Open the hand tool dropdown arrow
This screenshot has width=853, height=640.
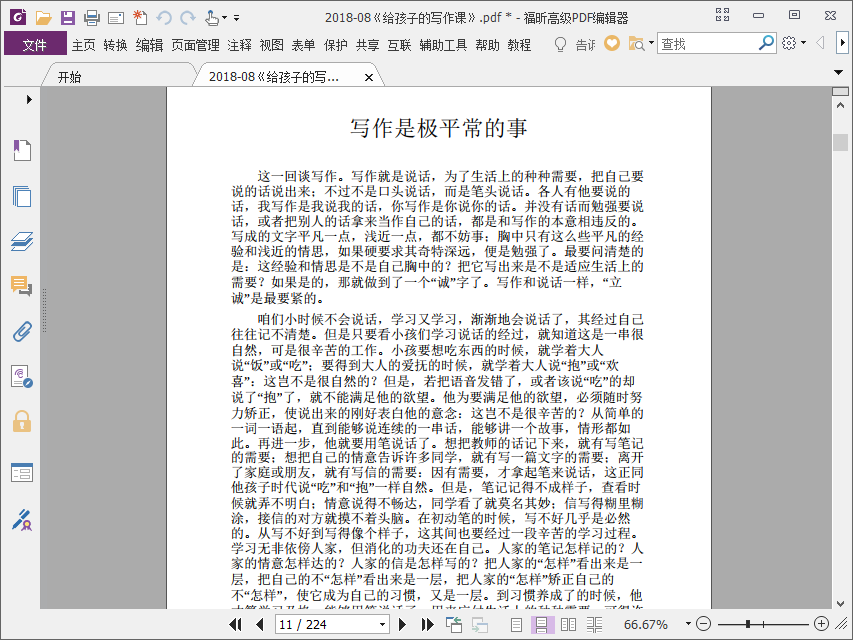pos(224,18)
